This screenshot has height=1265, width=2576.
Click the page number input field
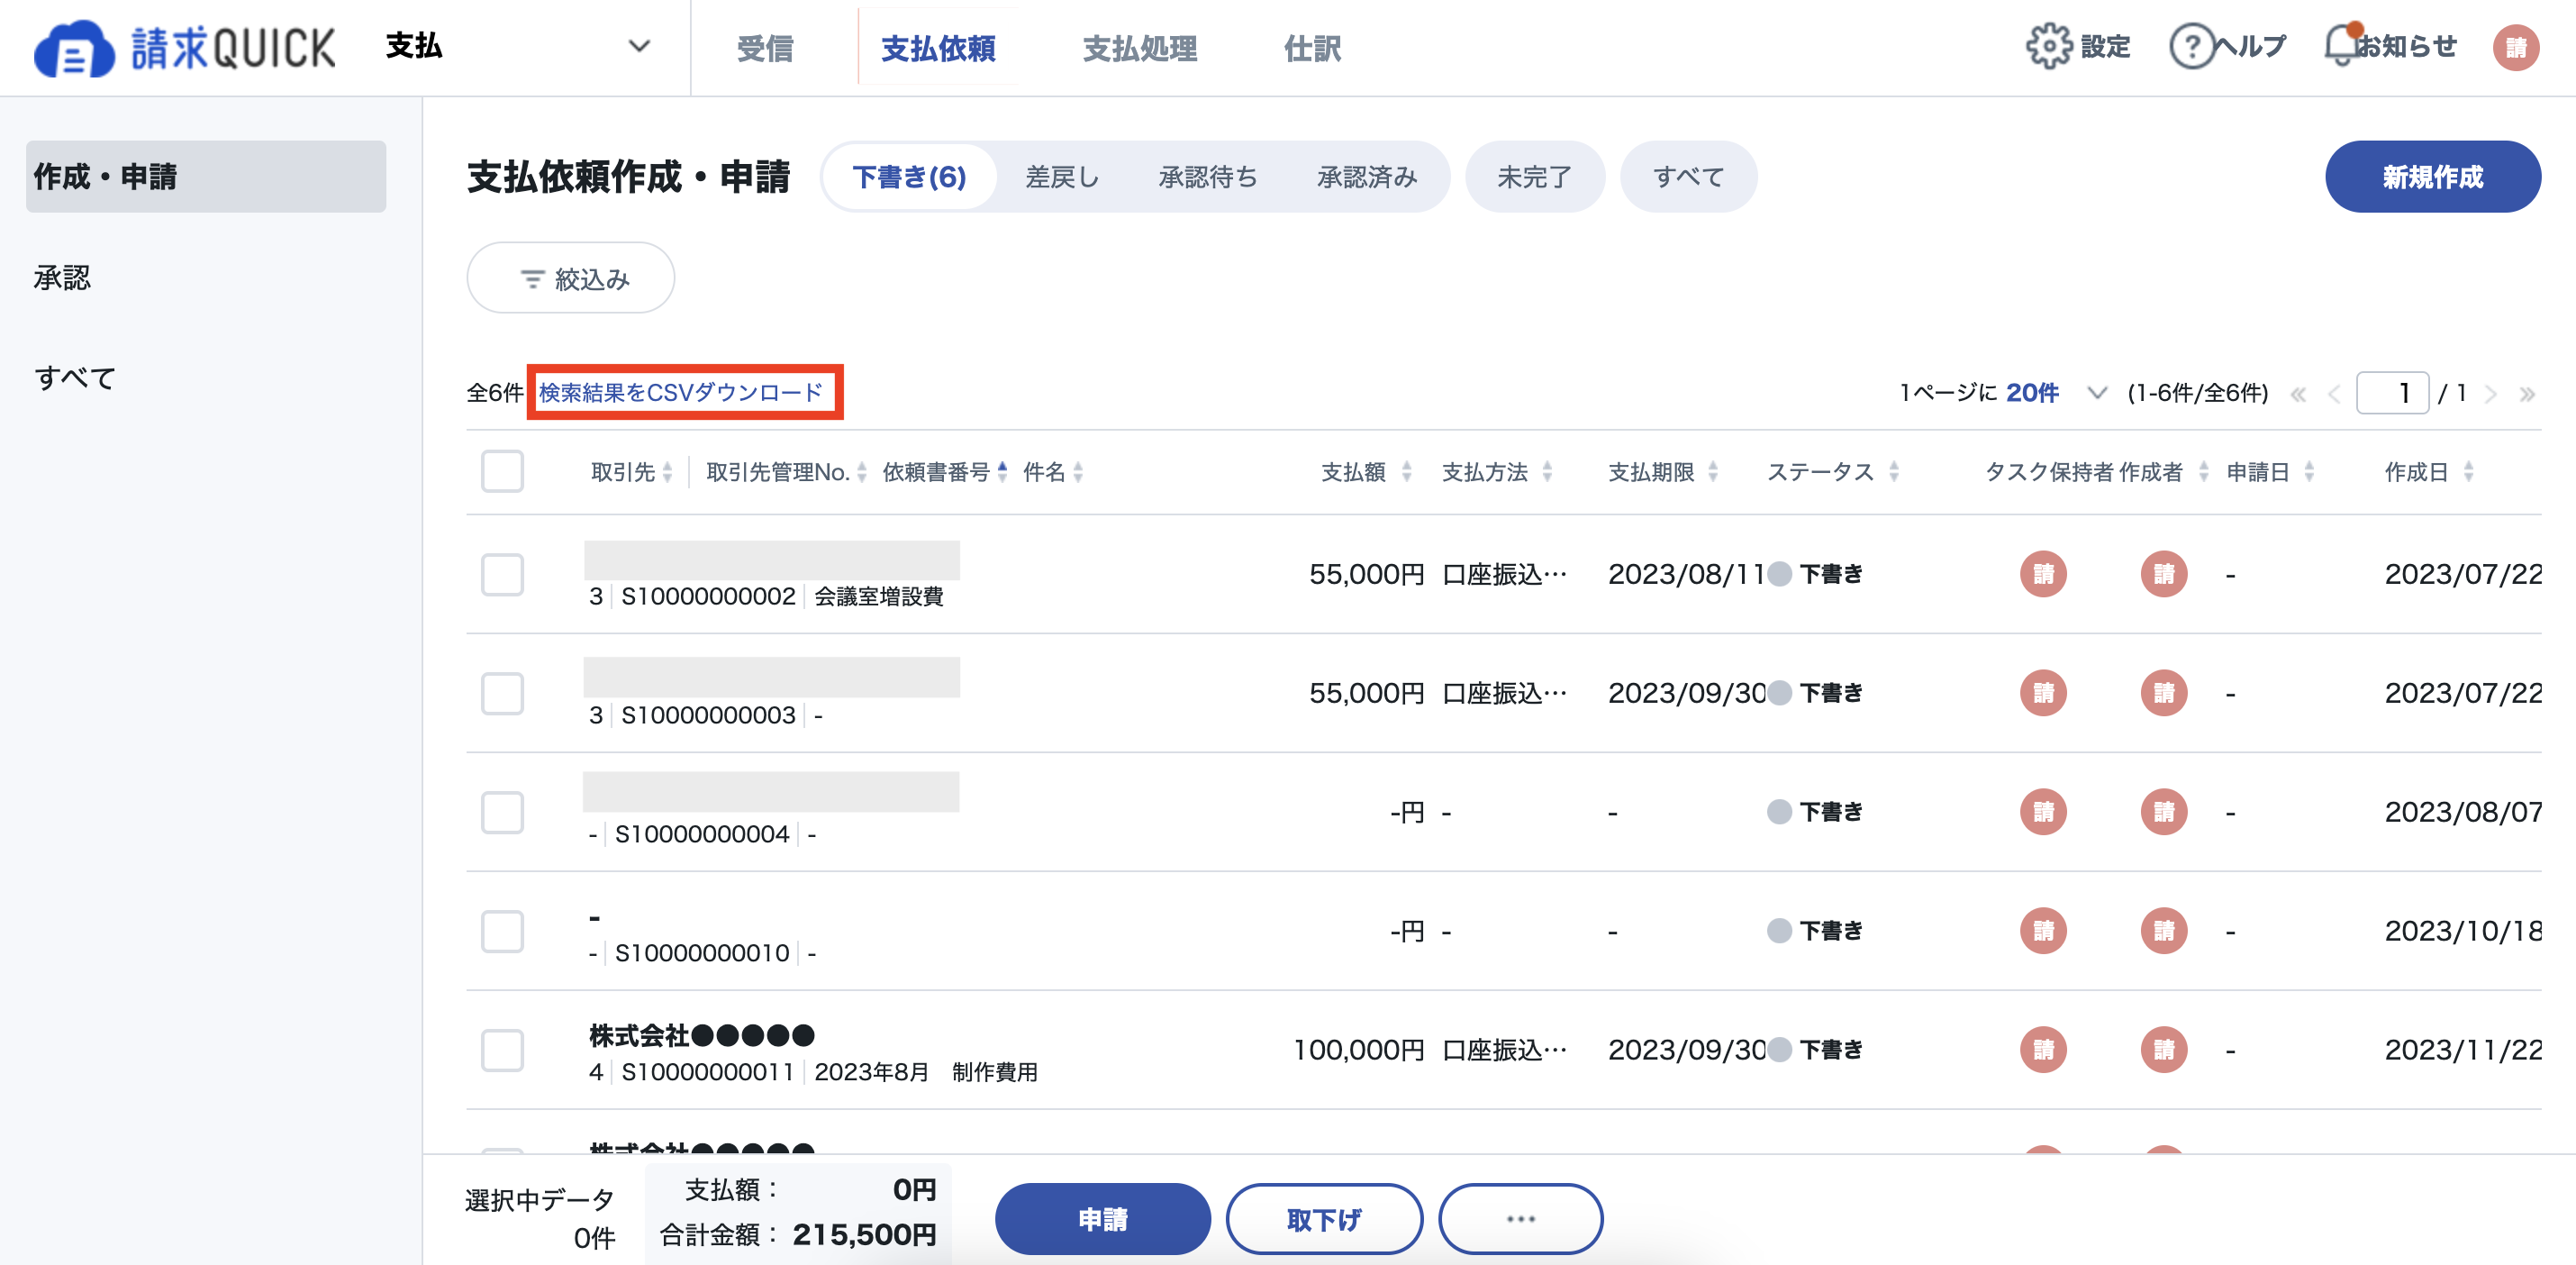click(x=2391, y=393)
